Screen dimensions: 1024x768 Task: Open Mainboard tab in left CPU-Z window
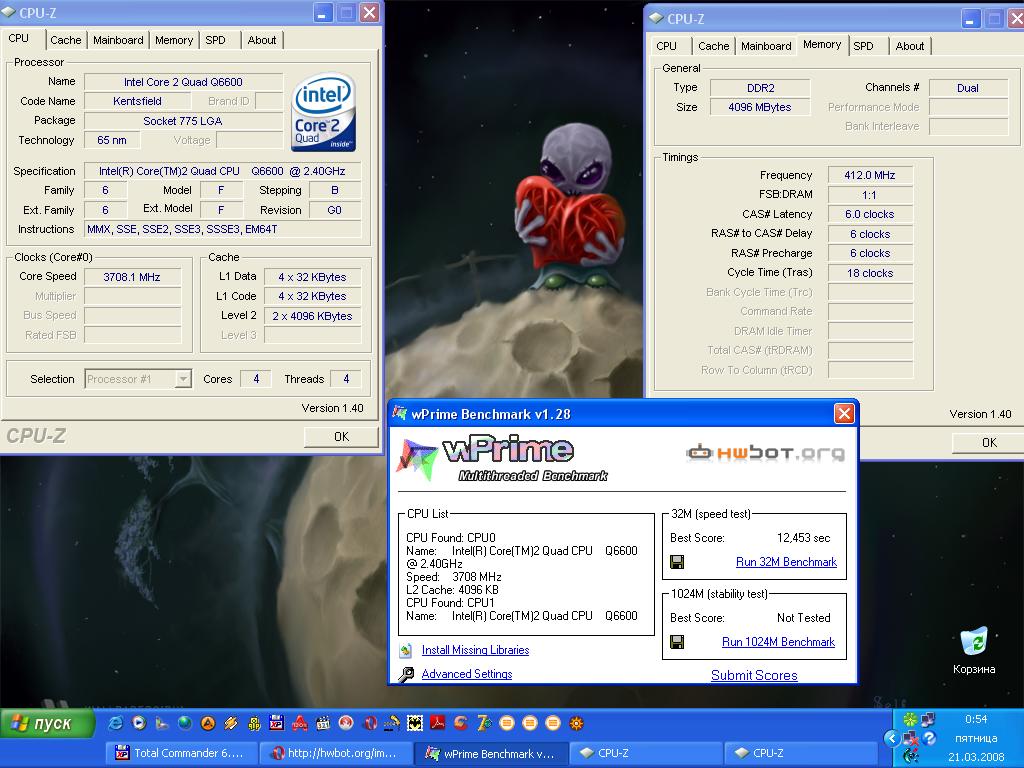click(118, 40)
